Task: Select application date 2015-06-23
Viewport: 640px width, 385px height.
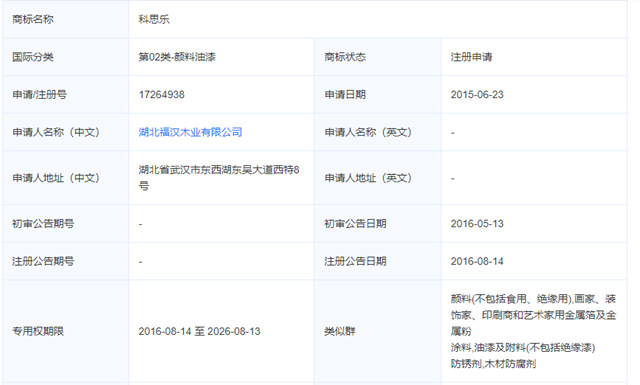Action: coord(477,95)
